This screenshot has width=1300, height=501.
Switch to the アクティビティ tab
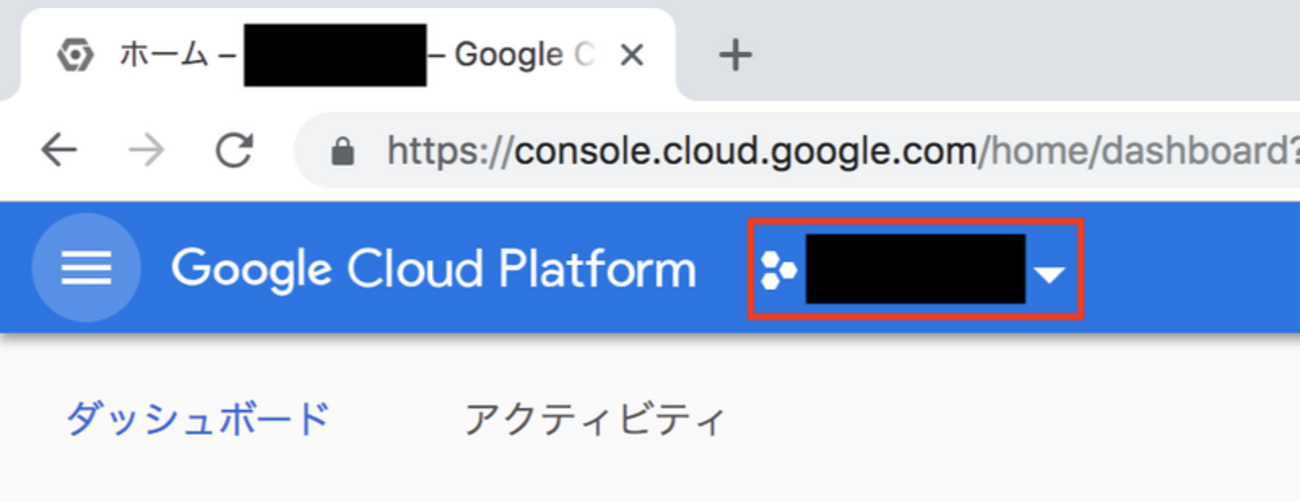pyautogui.click(x=593, y=420)
